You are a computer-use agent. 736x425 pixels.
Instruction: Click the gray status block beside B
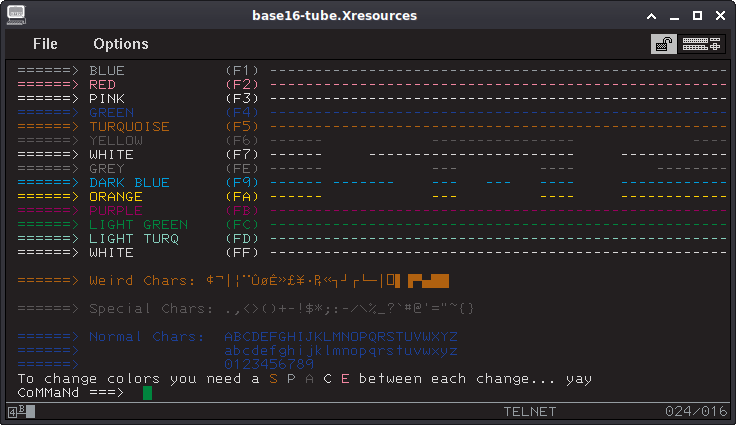click(x=31, y=412)
